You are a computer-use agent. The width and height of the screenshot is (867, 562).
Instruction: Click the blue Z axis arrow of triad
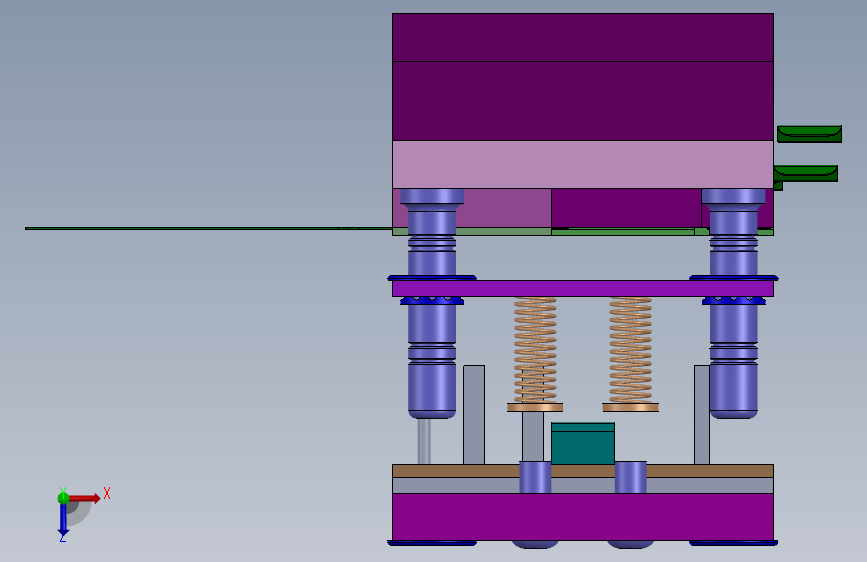pos(63,518)
